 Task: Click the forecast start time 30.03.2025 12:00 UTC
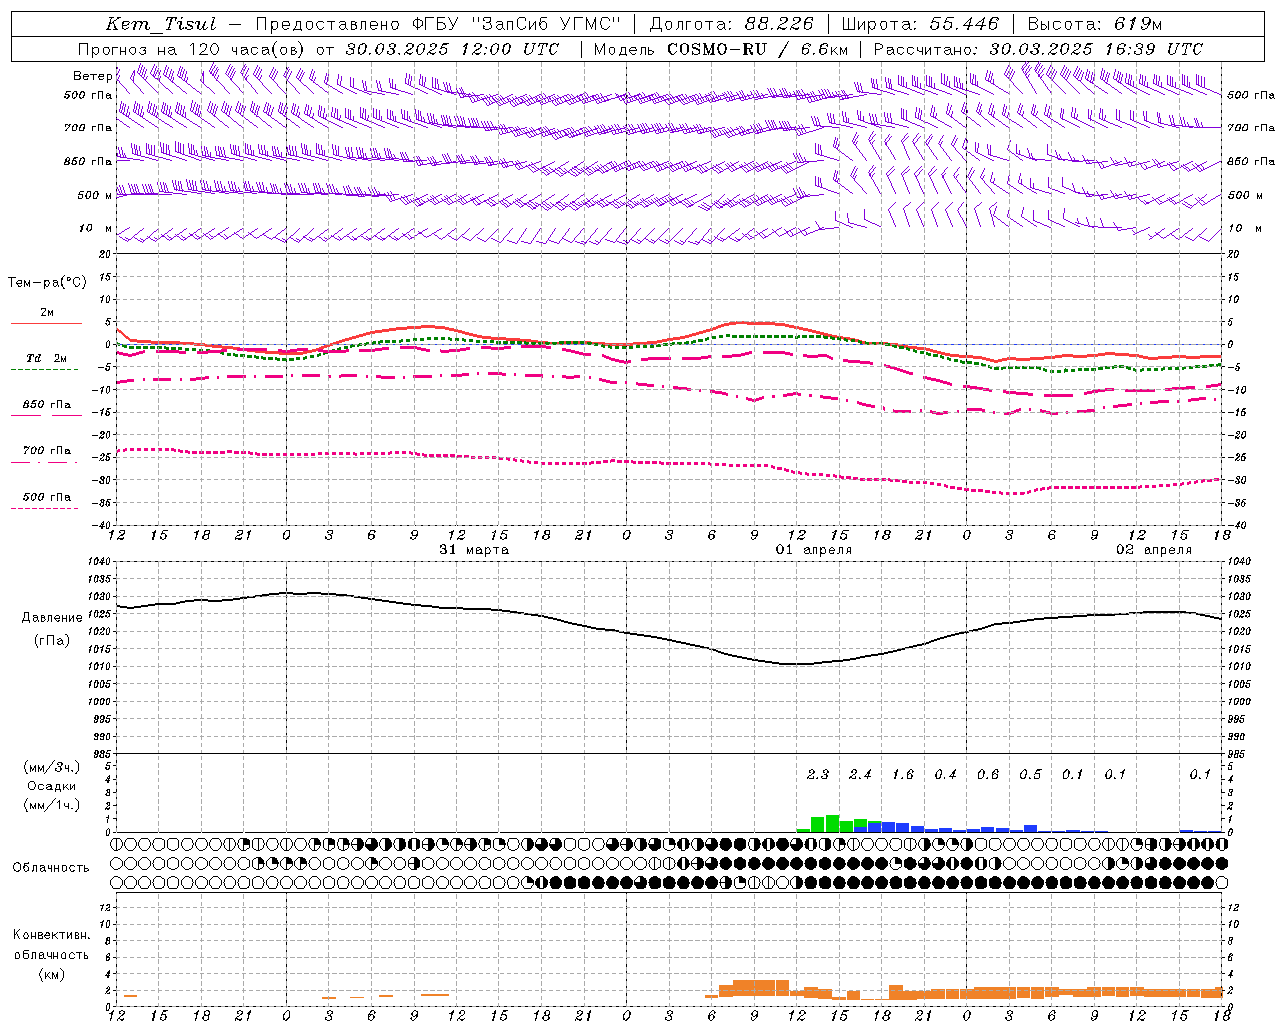tap(452, 49)
